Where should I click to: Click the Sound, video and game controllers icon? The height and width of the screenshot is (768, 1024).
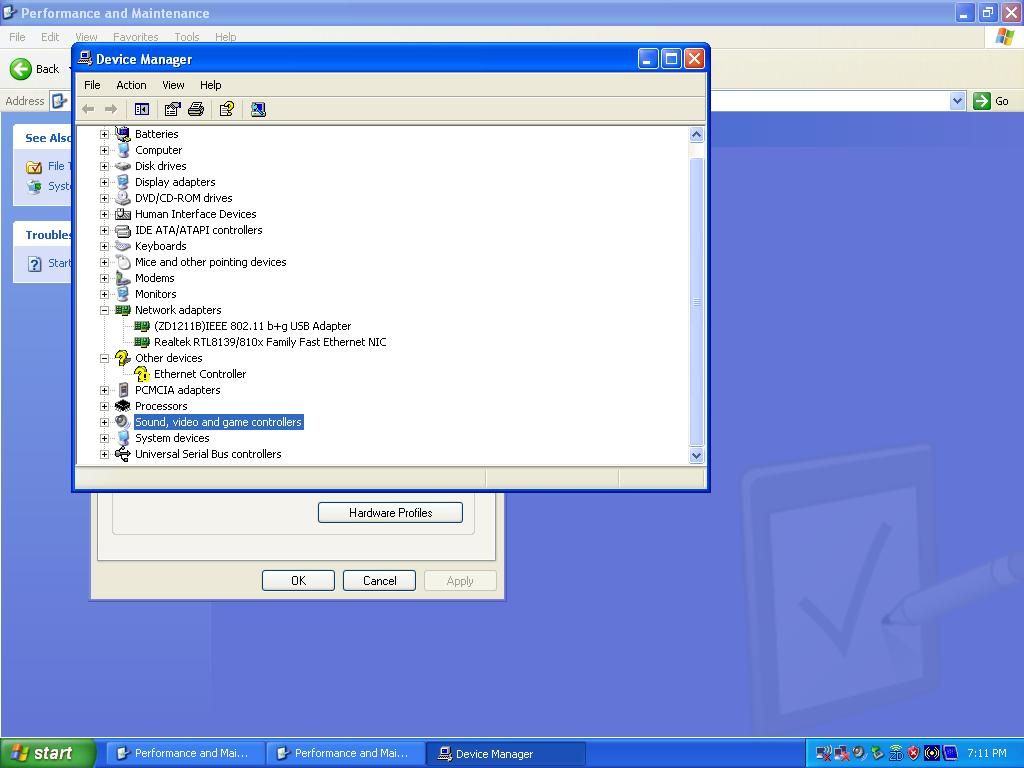pyautogui.click(x=123, y=422)
